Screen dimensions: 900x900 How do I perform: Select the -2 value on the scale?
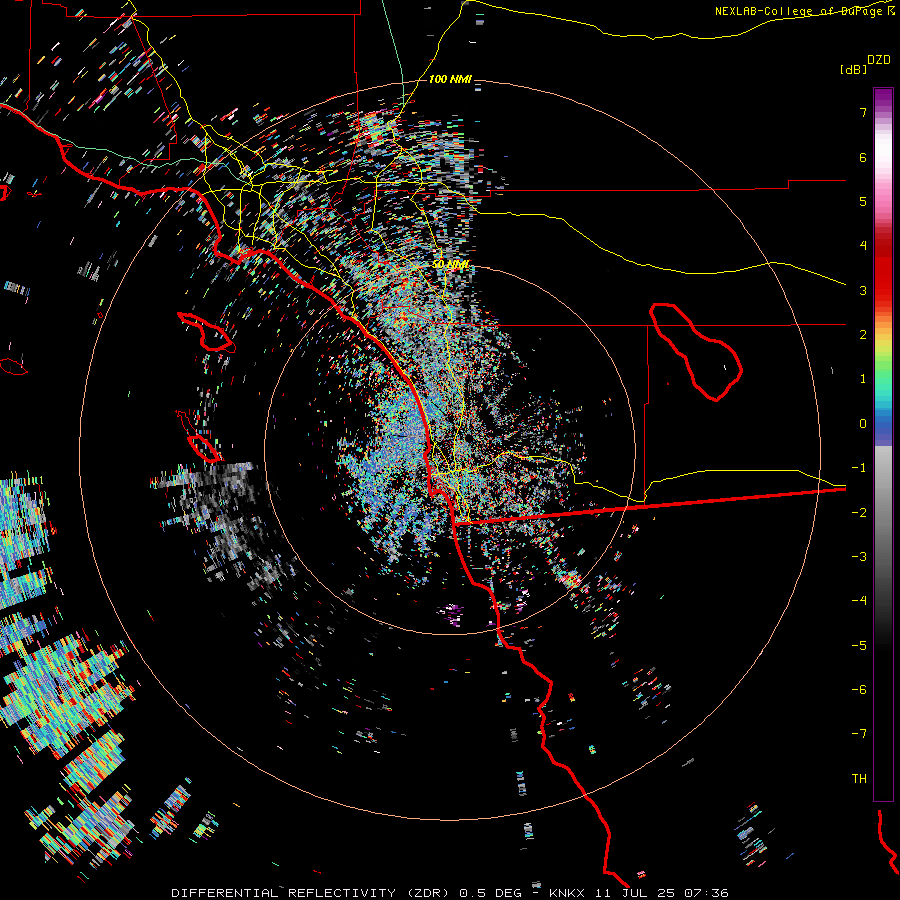859,513
